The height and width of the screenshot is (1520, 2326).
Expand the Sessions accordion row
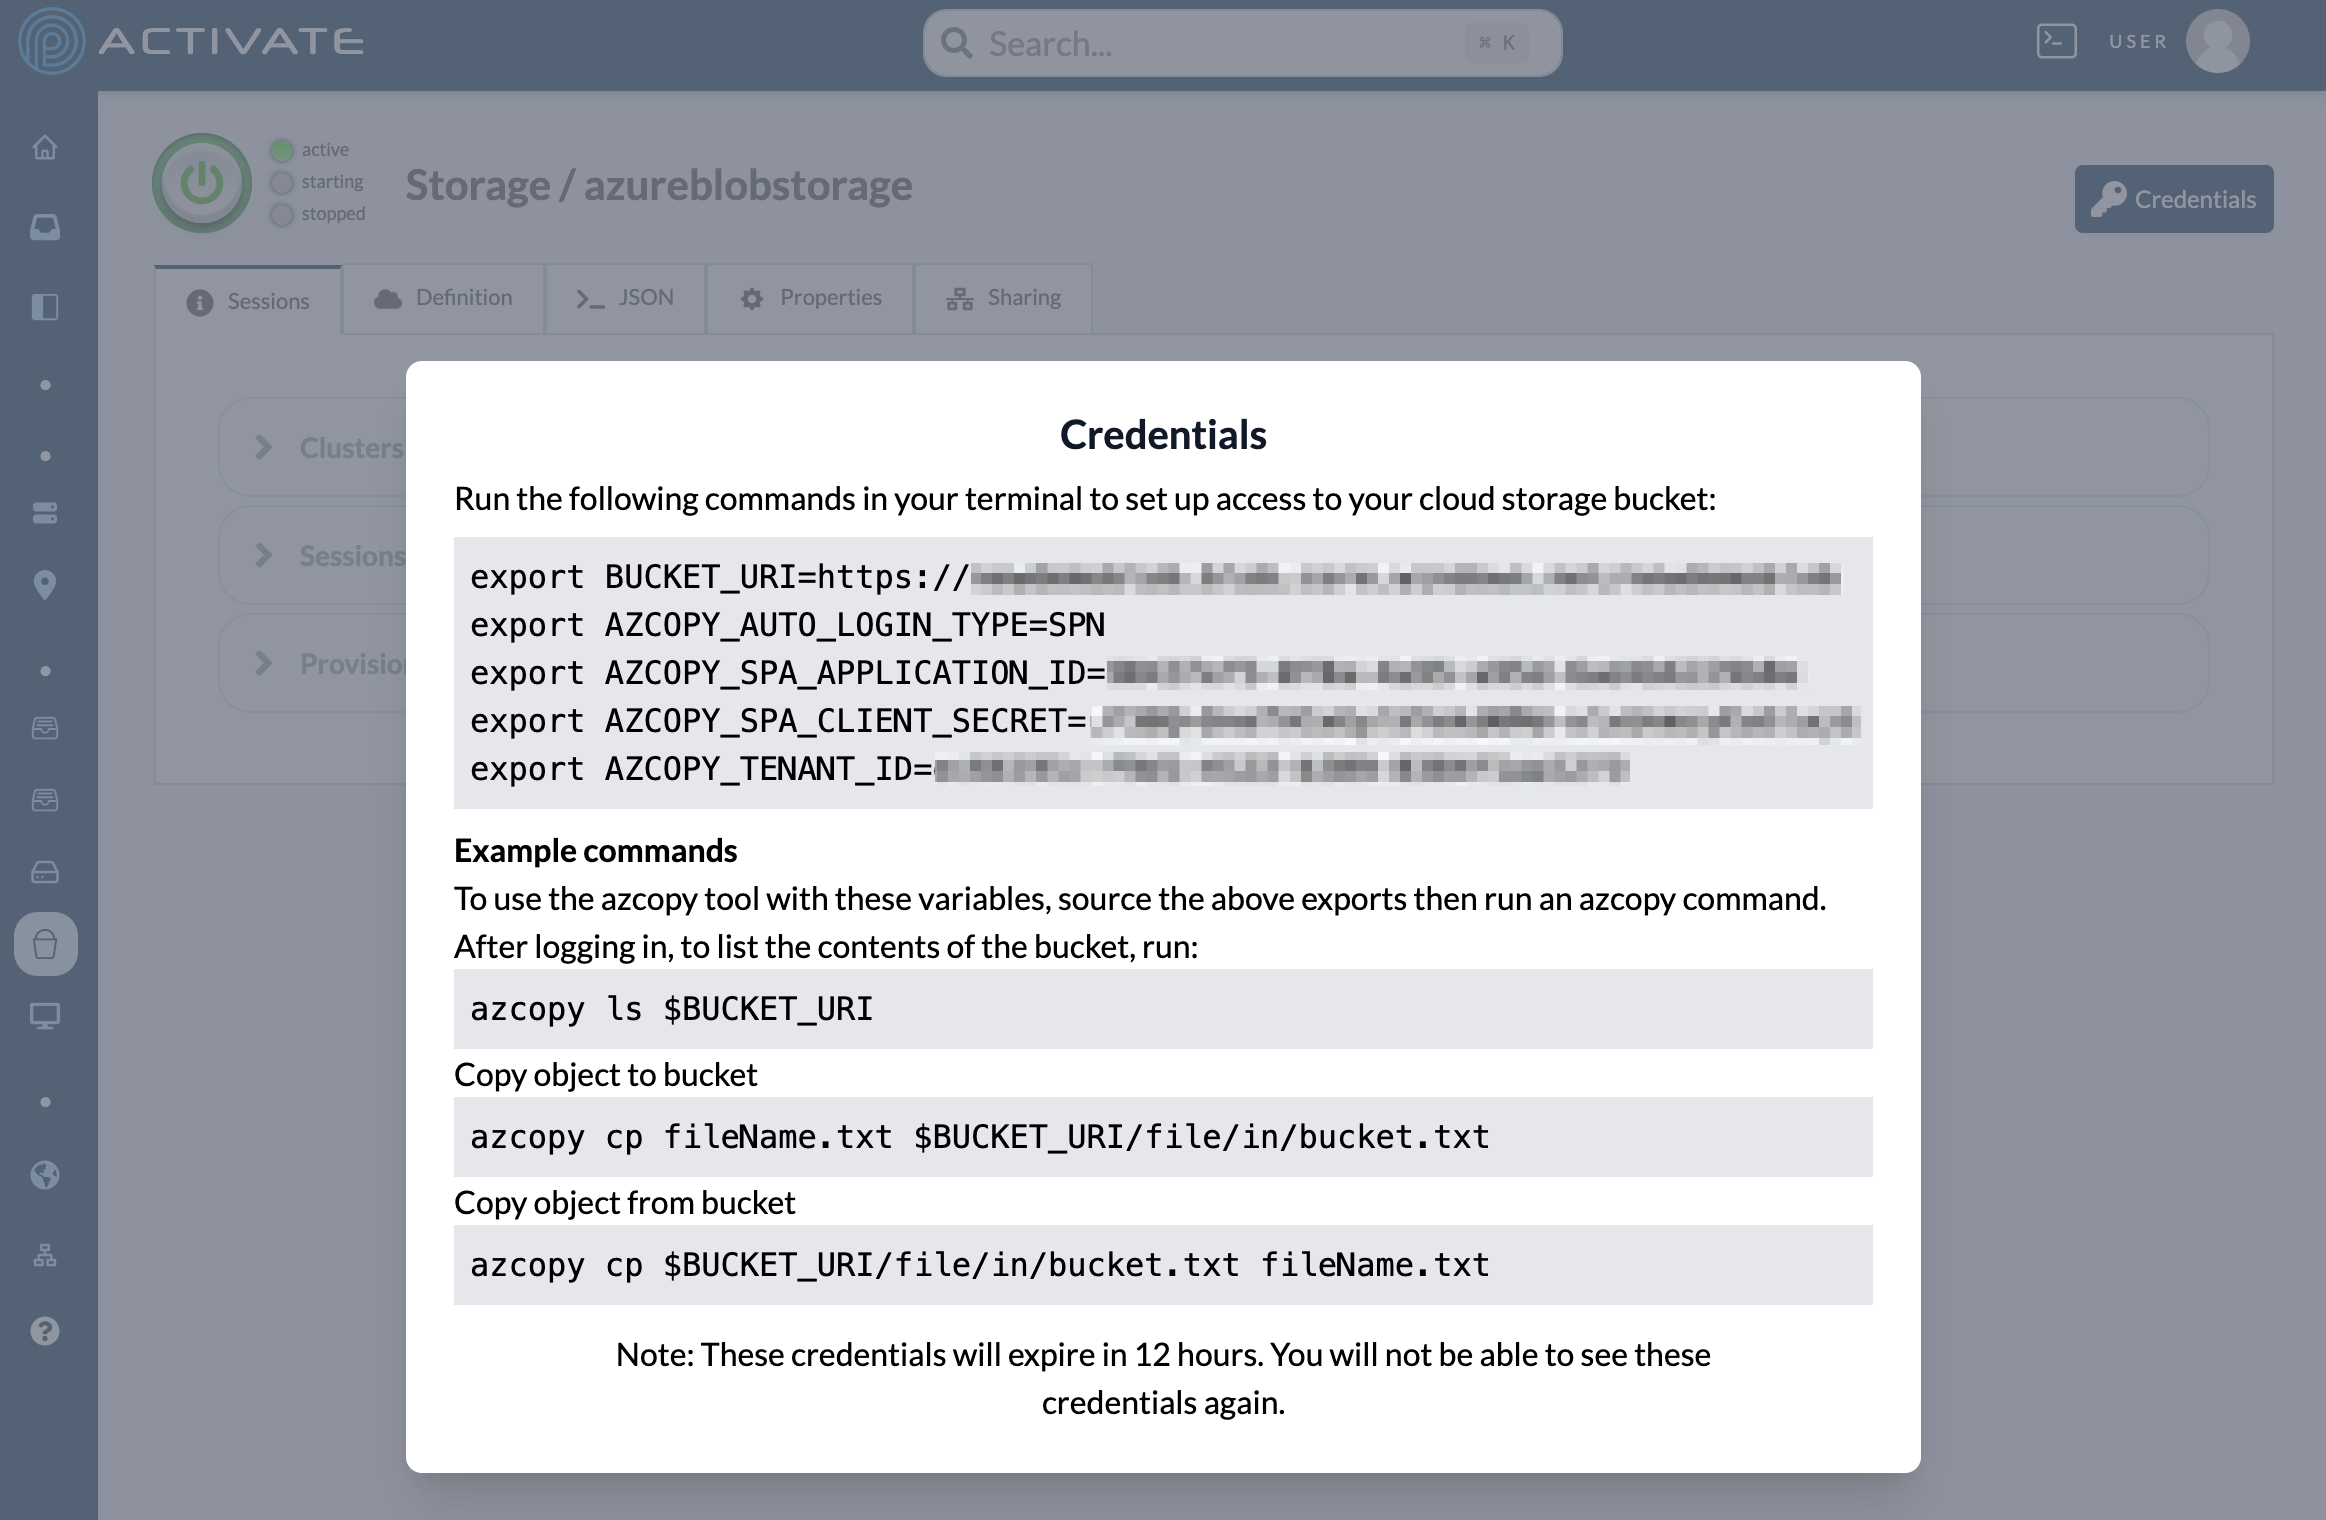click(264, 555)
